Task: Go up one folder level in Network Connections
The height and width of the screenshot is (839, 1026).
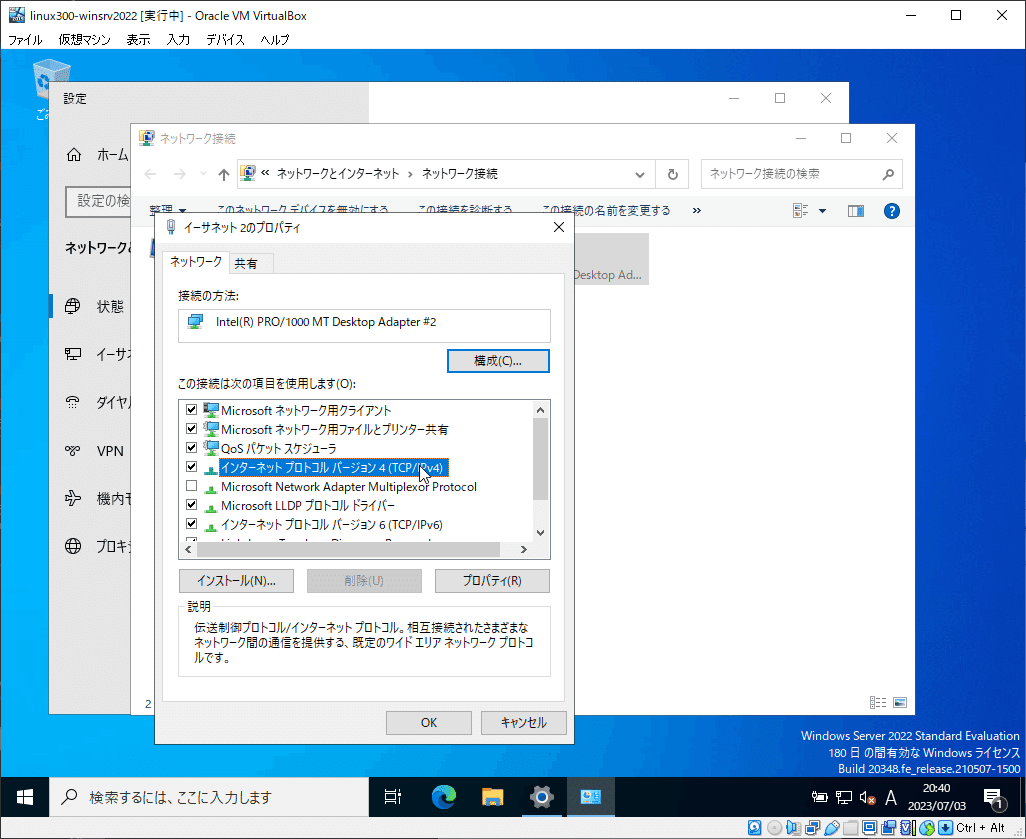Action: [x=224, y=174]
